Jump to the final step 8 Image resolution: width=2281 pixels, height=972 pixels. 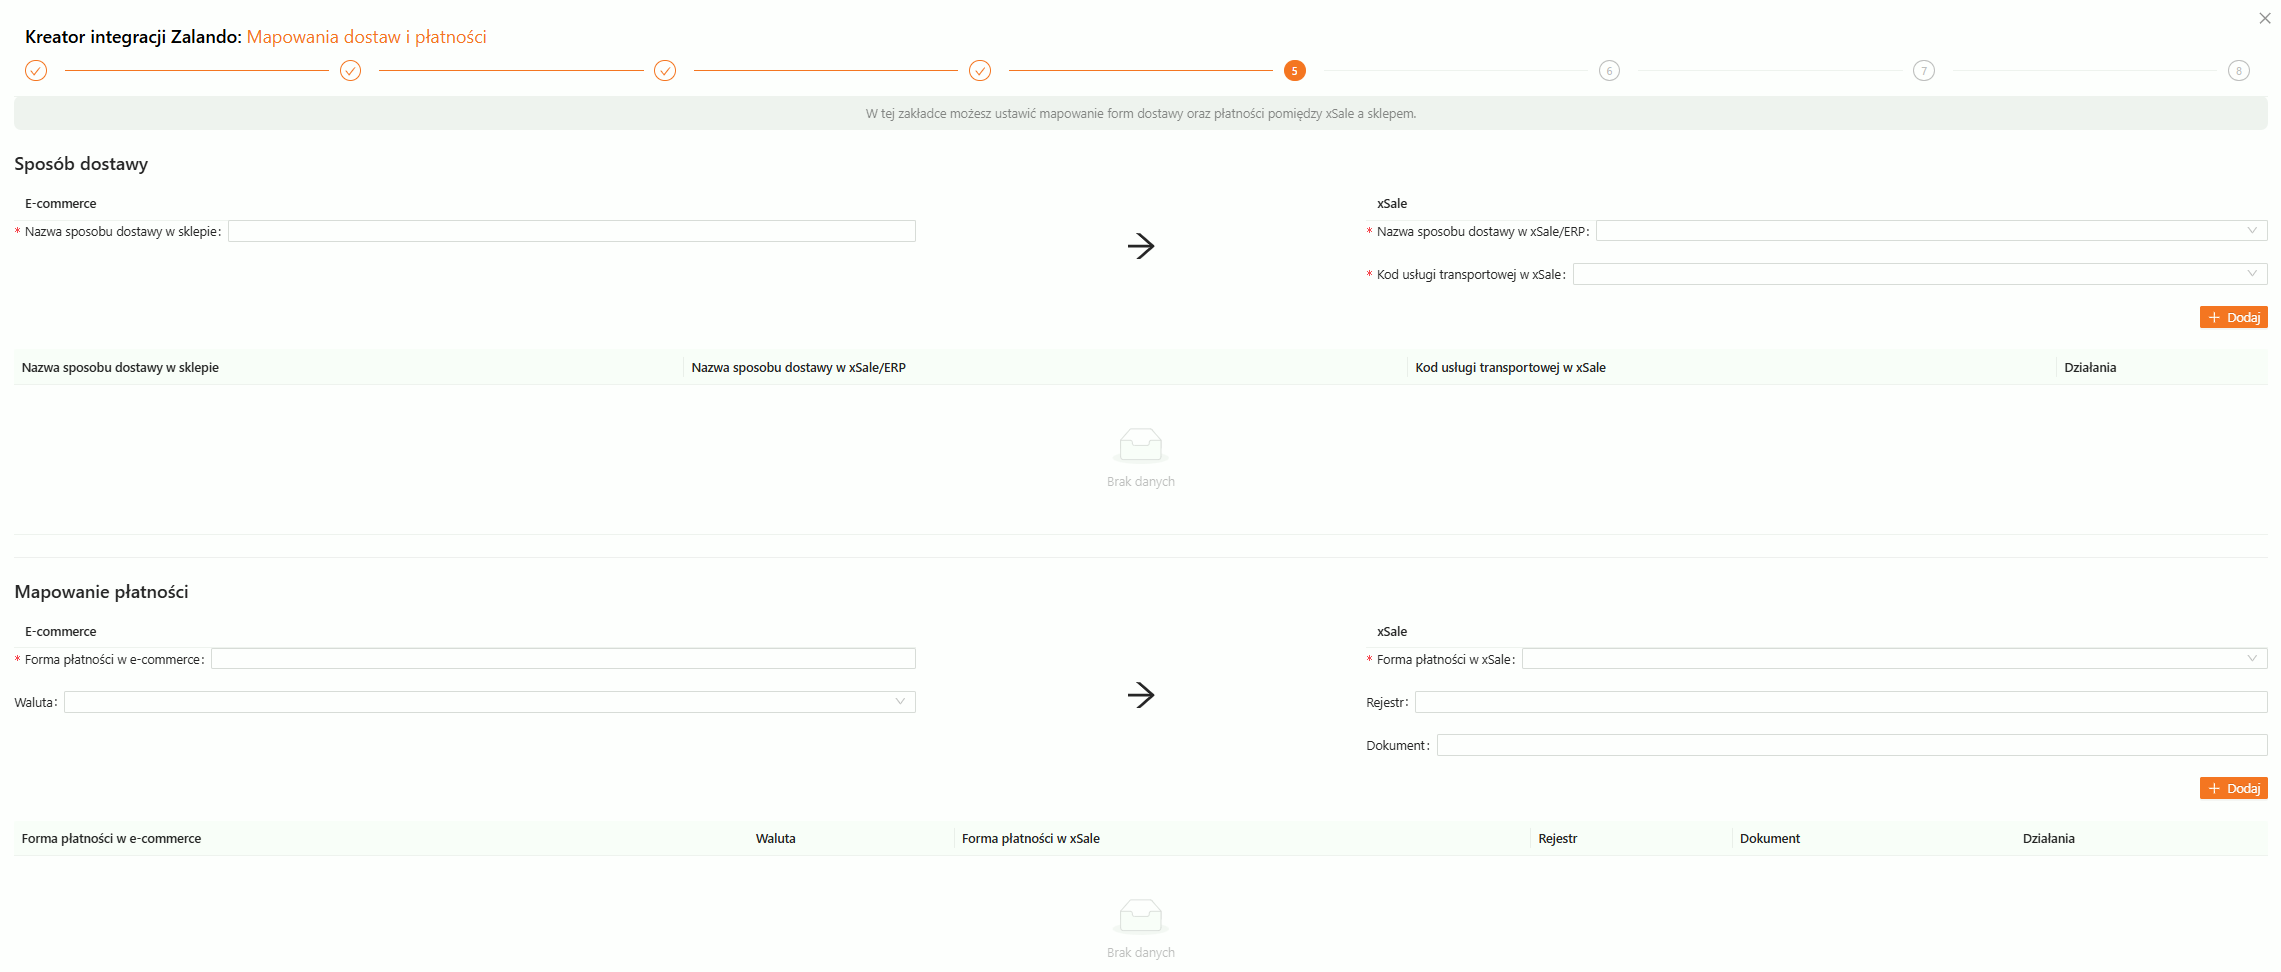[2238, 71]
